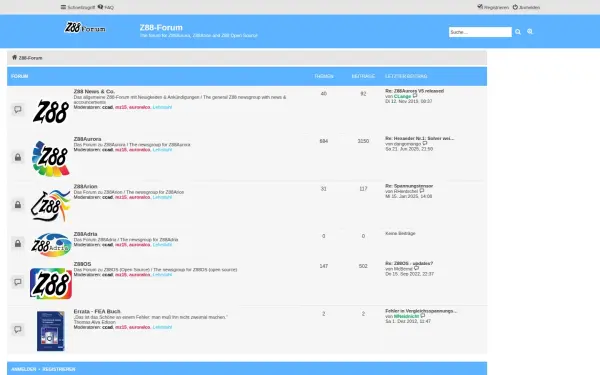Open last post Re: Spannungstensor
Image resolution: width=600 pixels, height=375 pixels.
[409, 186]
